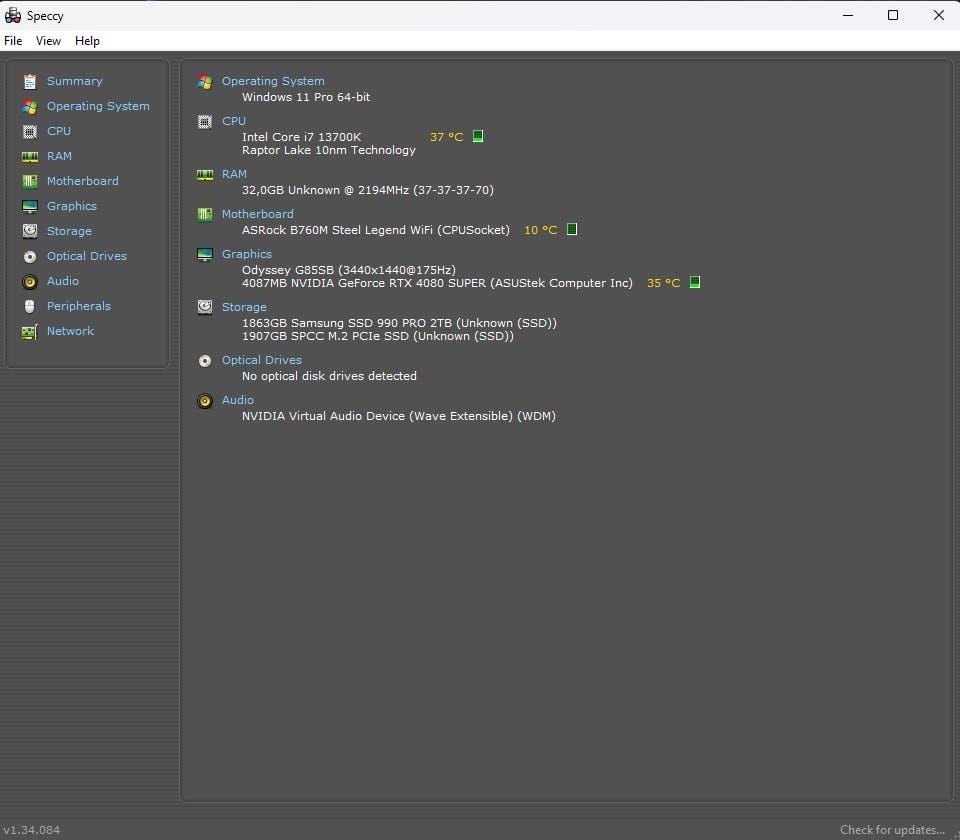Image resolution: width=960 pixels, height=840 pixels.
Task: Click the CPU heading link in main panel
Action: tap(233, 121)
